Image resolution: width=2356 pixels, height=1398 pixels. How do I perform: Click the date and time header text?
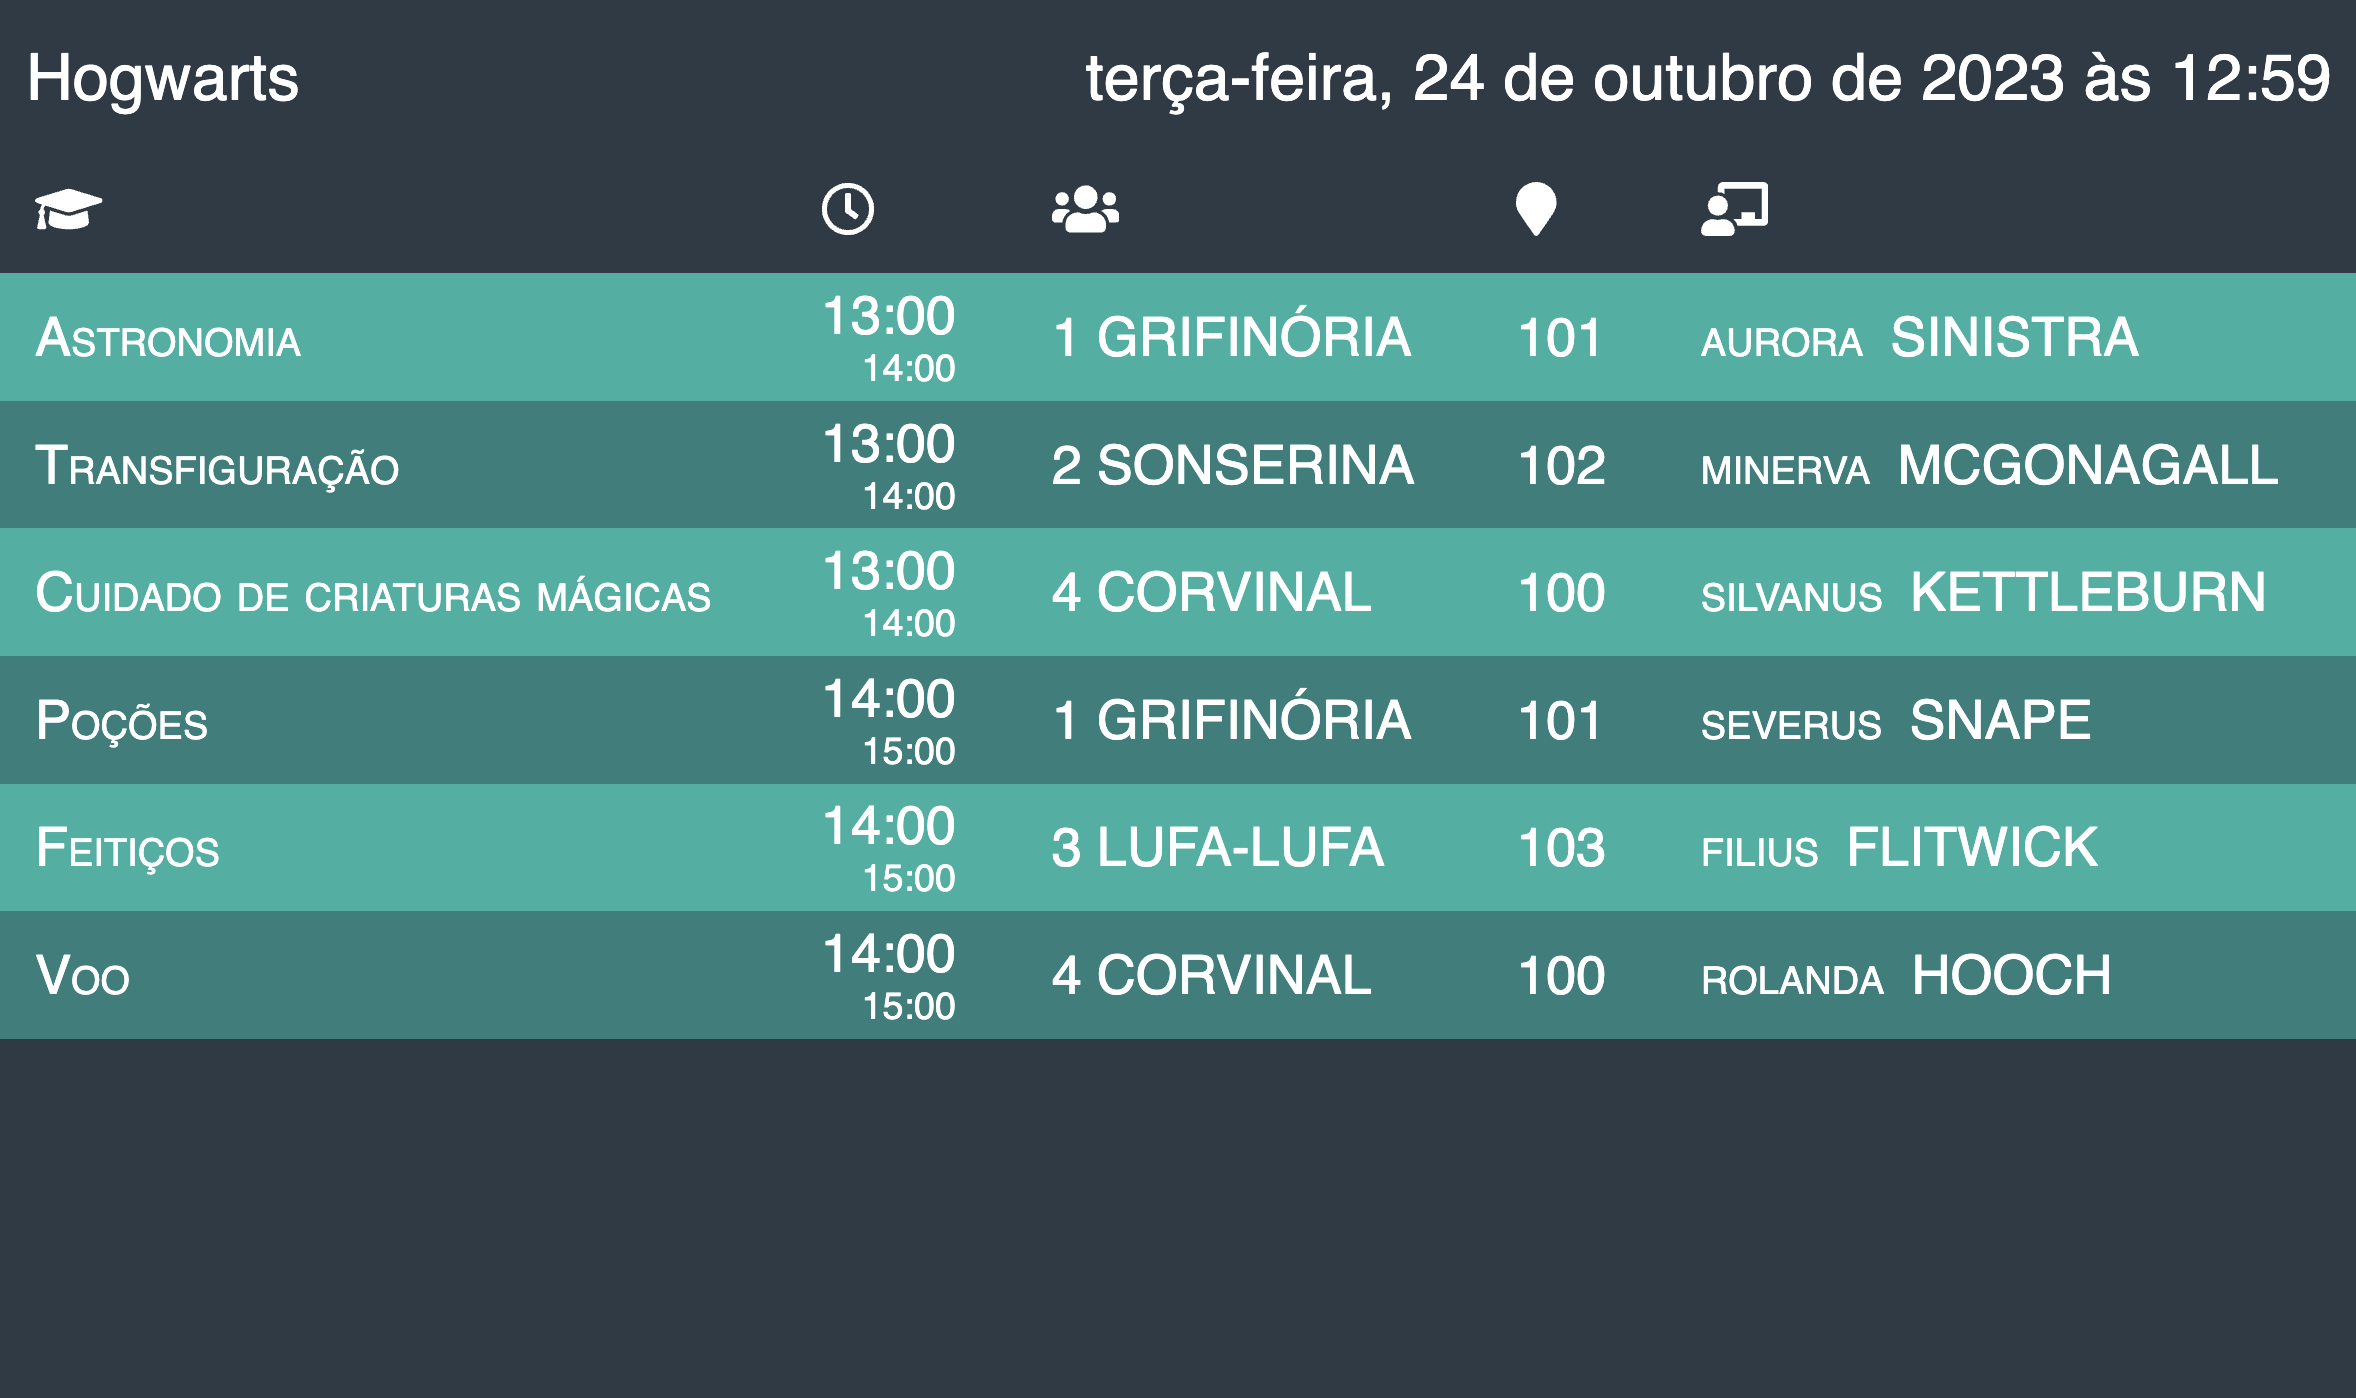pos(1707,78)
